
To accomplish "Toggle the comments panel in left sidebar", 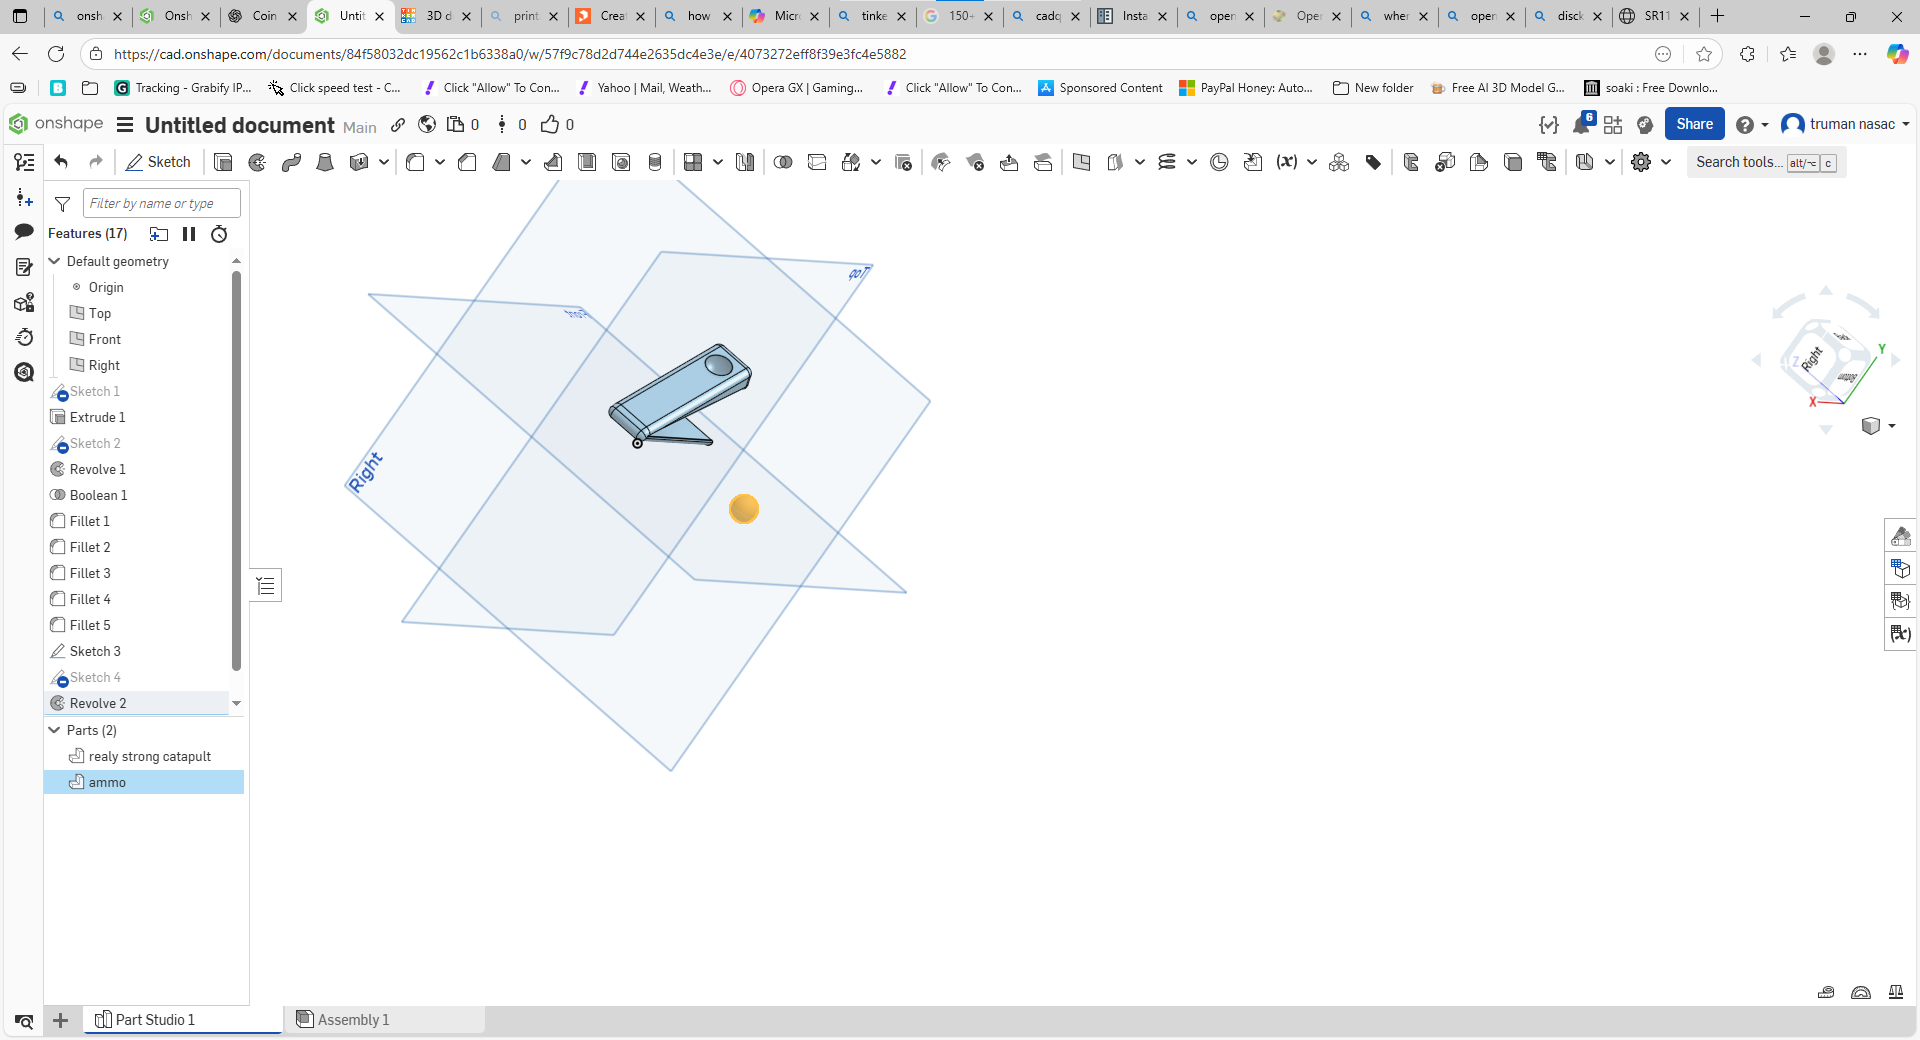I will tap(24, 232).
